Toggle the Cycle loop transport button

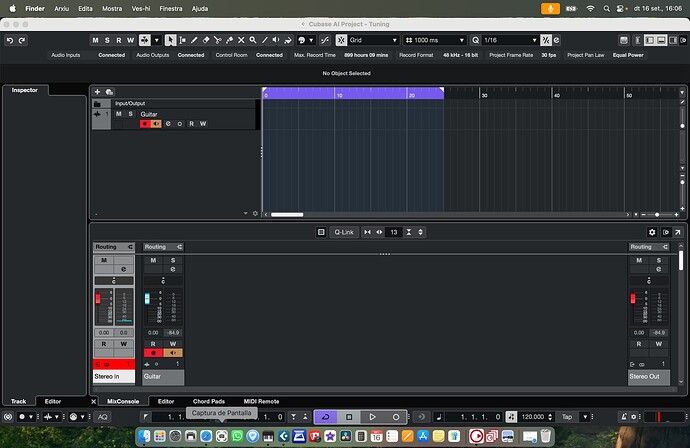click(x=326, y=417)
